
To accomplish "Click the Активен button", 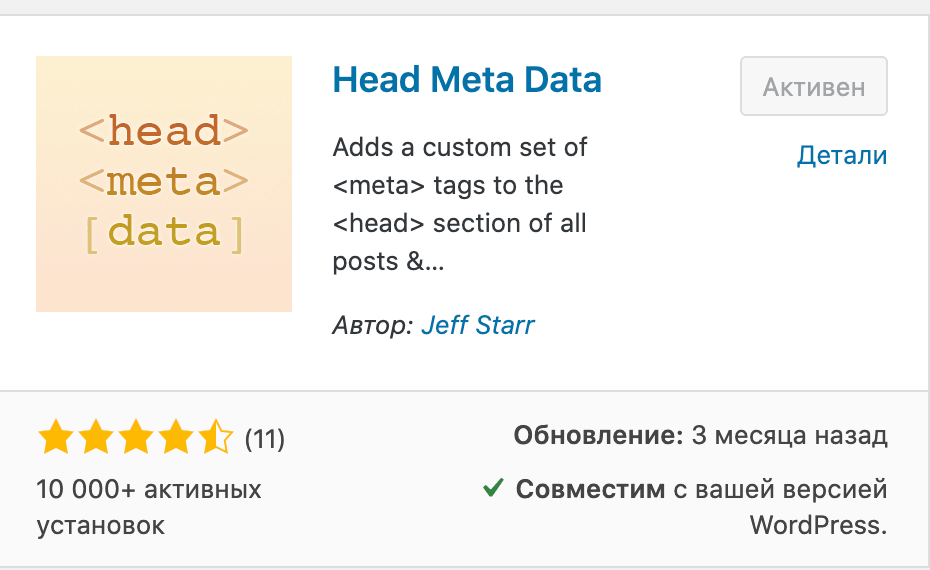I will [814, 87].
